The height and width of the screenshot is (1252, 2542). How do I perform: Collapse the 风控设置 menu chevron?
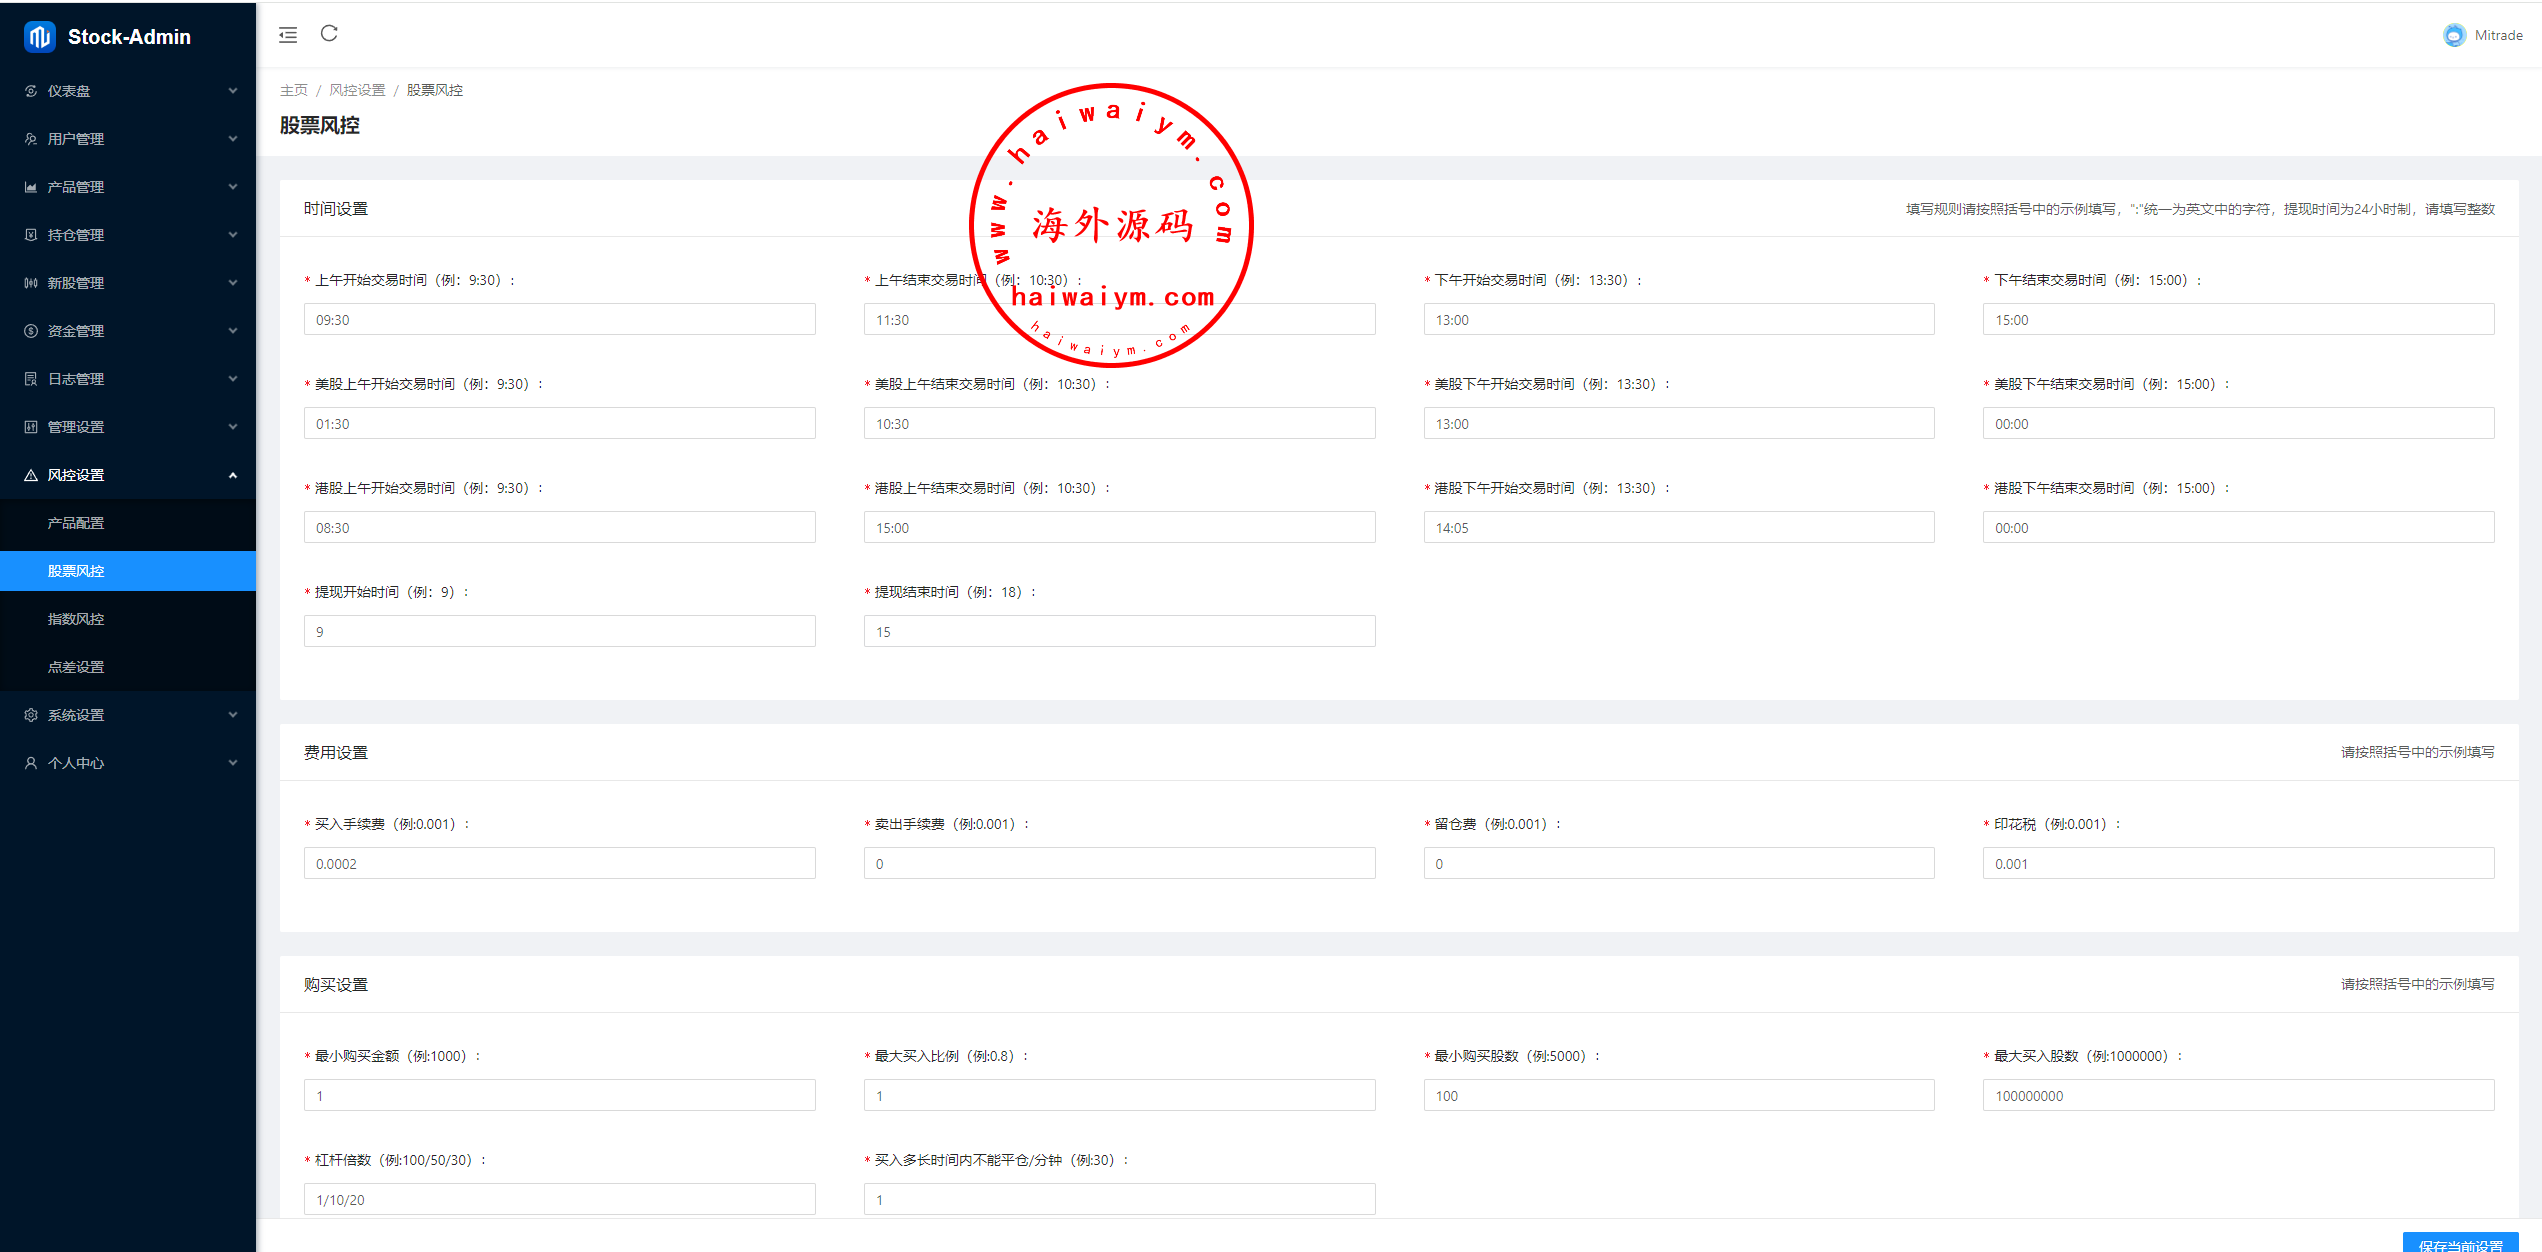233,475
